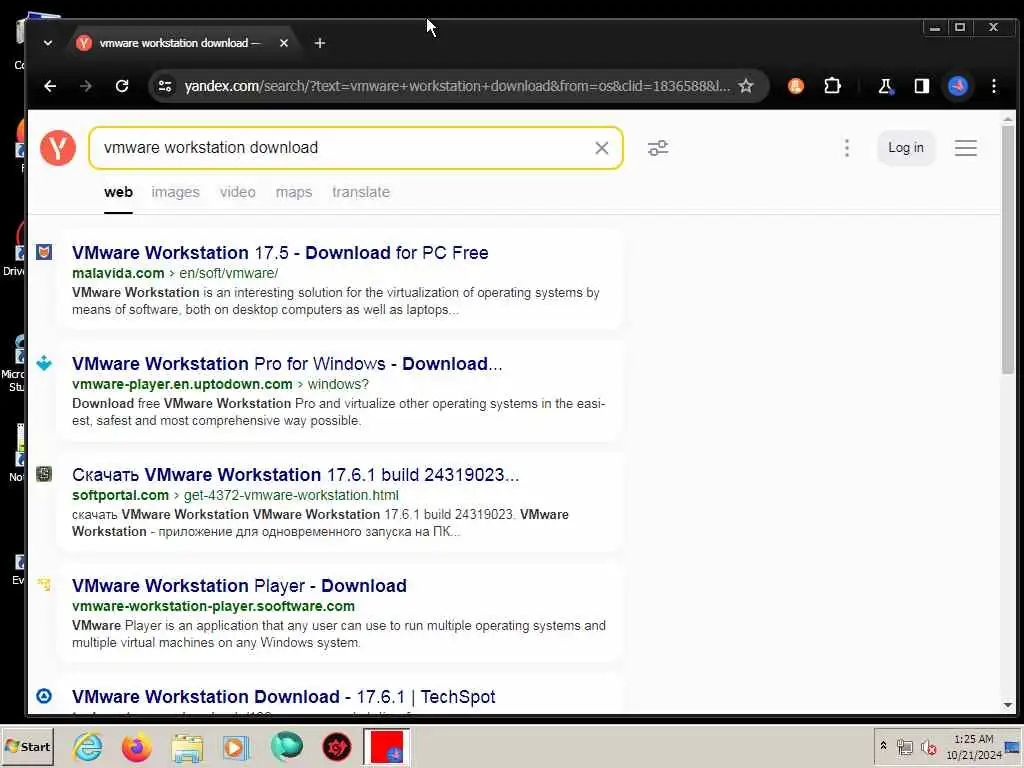Viewport: 1024px width, 768px height.
Task: Open VMware Workstation Download TechSpot result
Action: pyautogui.click(x=283, y=697)
